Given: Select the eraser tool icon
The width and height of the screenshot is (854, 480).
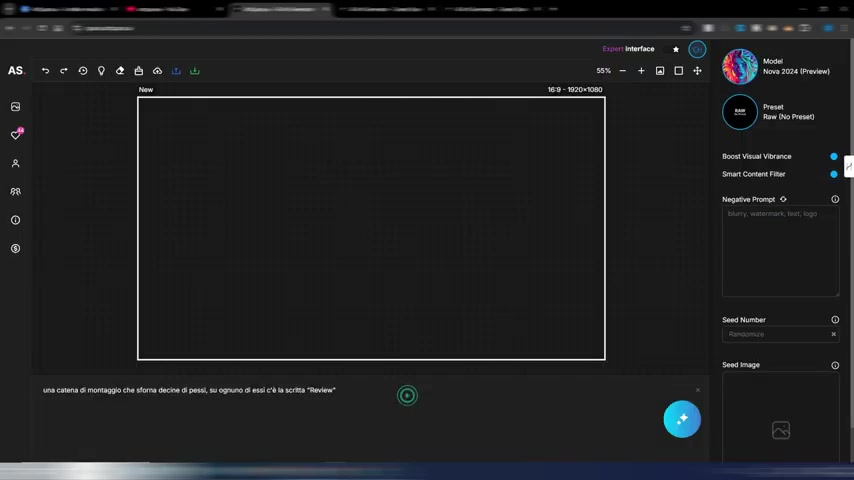Looking at the screenshot, I should 120,71.
